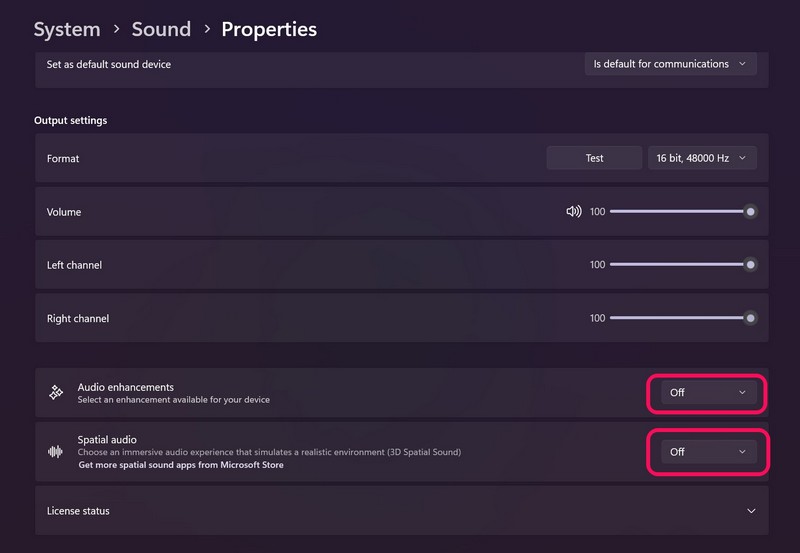Open the 16 bit, 48000 Hz format dropdown
This screenshot has height=553, width=800.
tap(702, 158)
